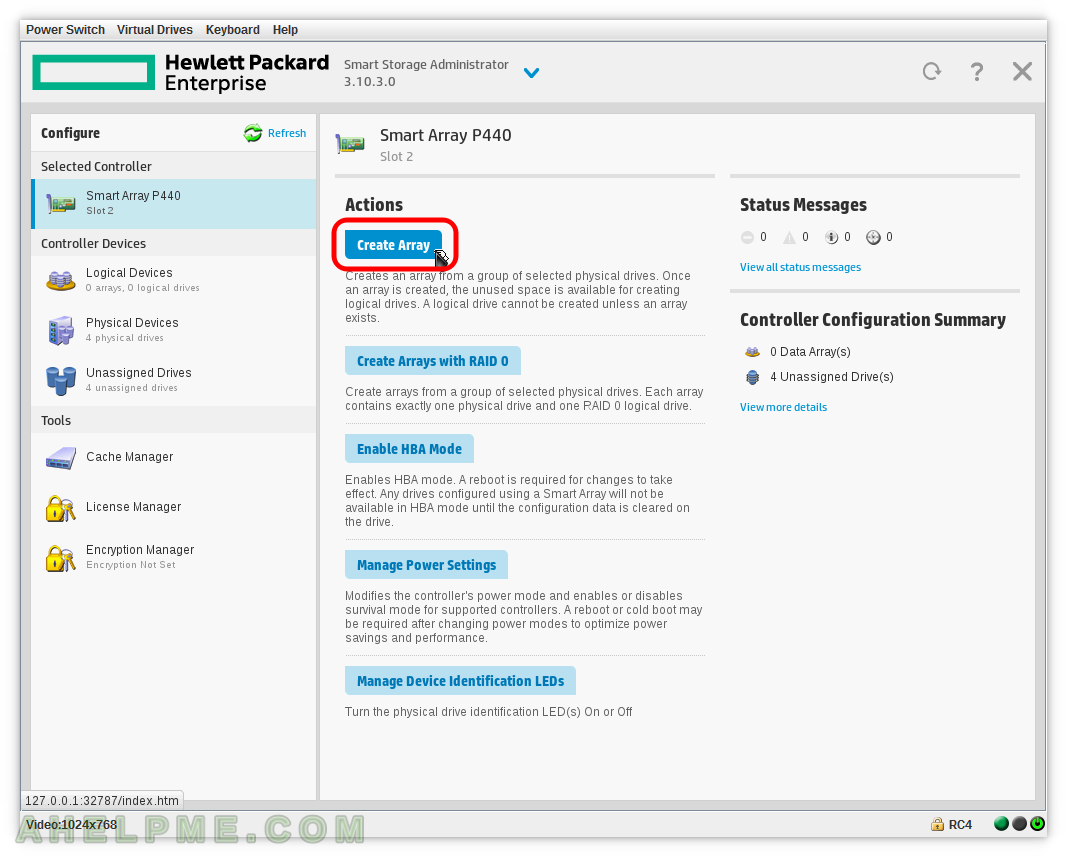Click the green Refresh arrows icon
The height and width of the screenshot is (857, 1067).
[252, 133]
